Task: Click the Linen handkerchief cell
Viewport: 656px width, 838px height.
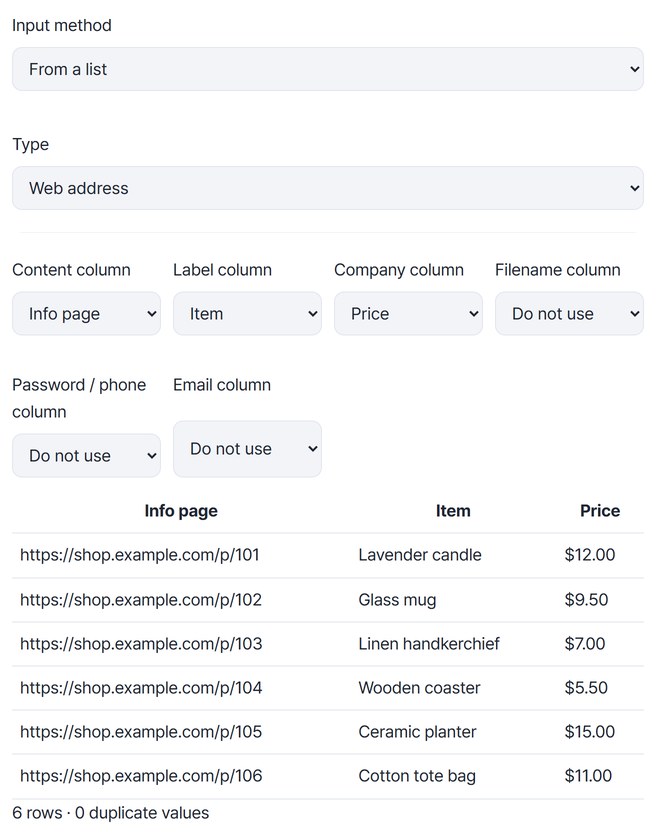Action: [x=429, y=643]
